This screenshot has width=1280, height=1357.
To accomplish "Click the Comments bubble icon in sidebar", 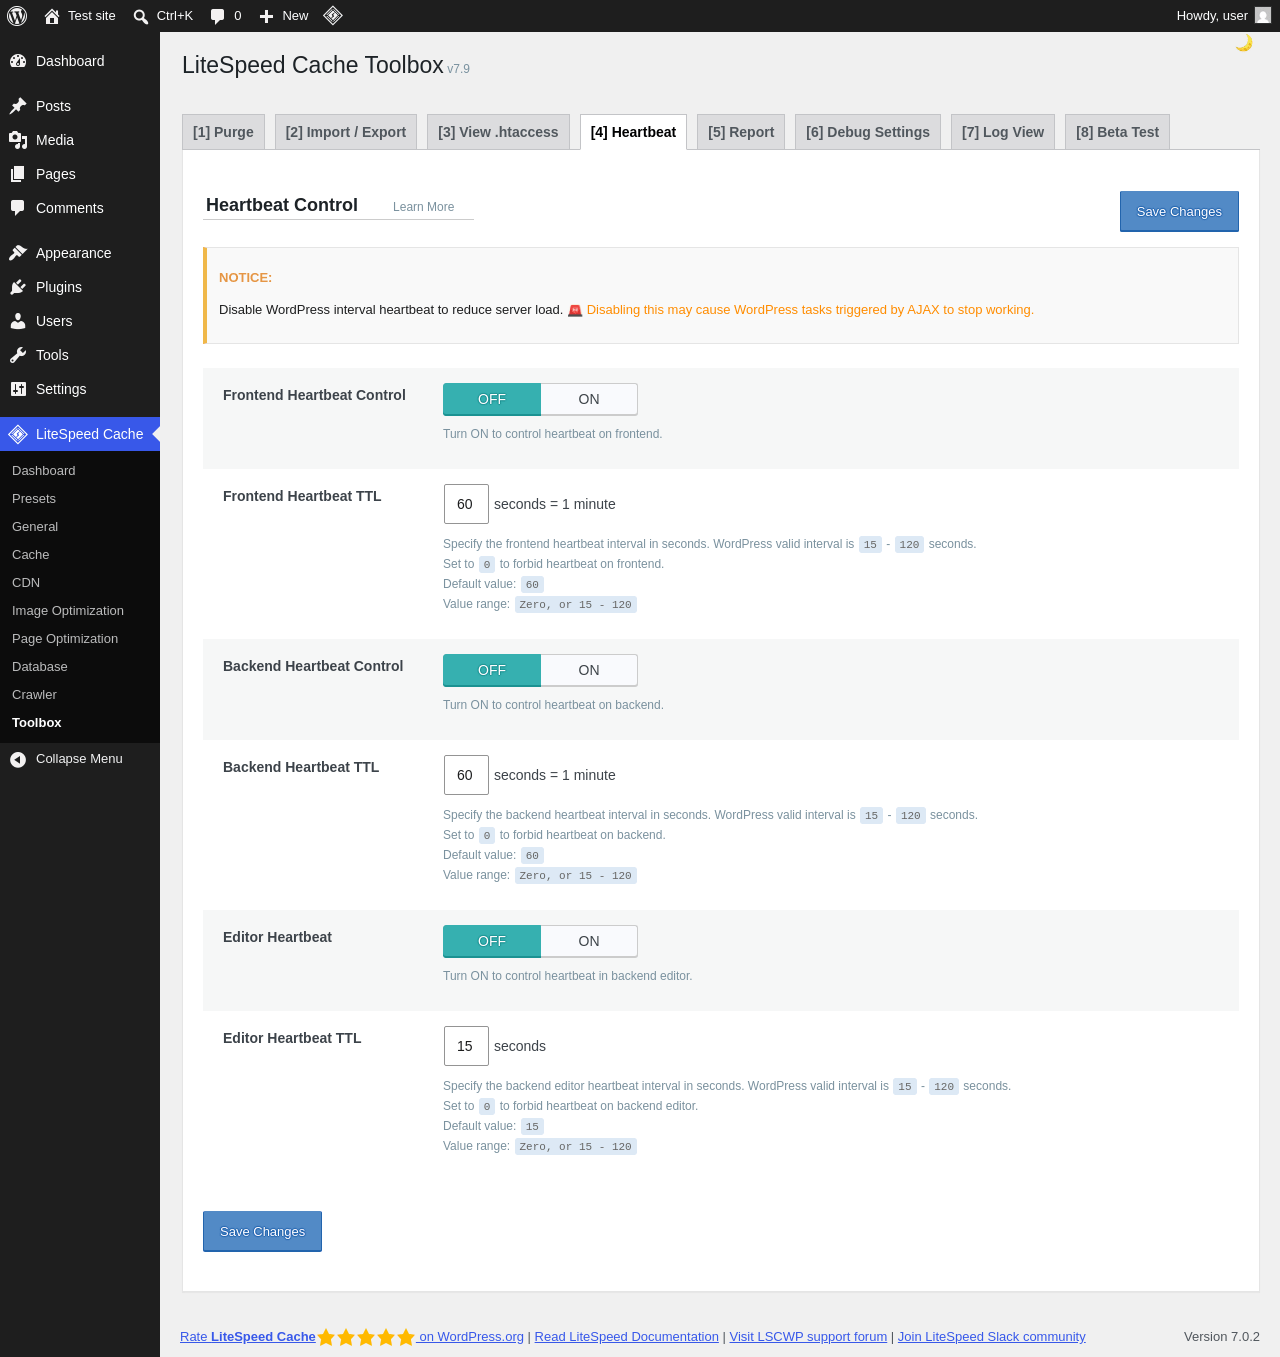I will (18, 208).
